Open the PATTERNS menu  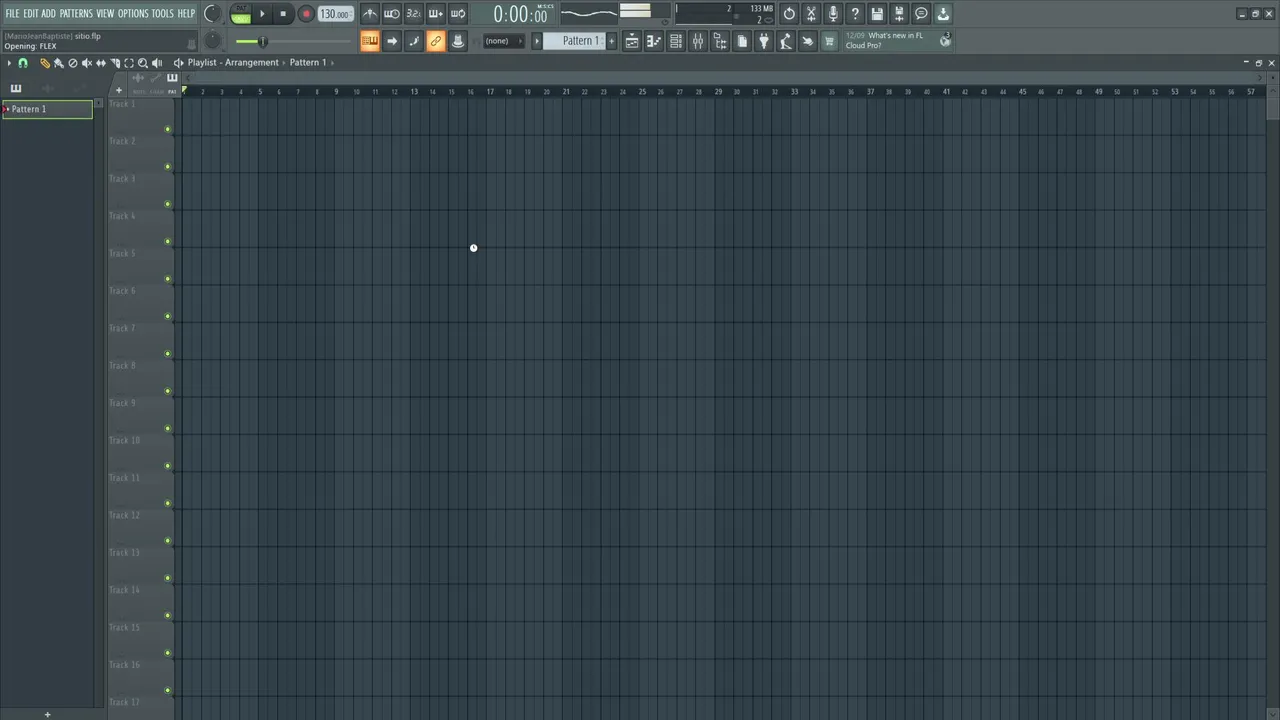(x=76, y=14)
